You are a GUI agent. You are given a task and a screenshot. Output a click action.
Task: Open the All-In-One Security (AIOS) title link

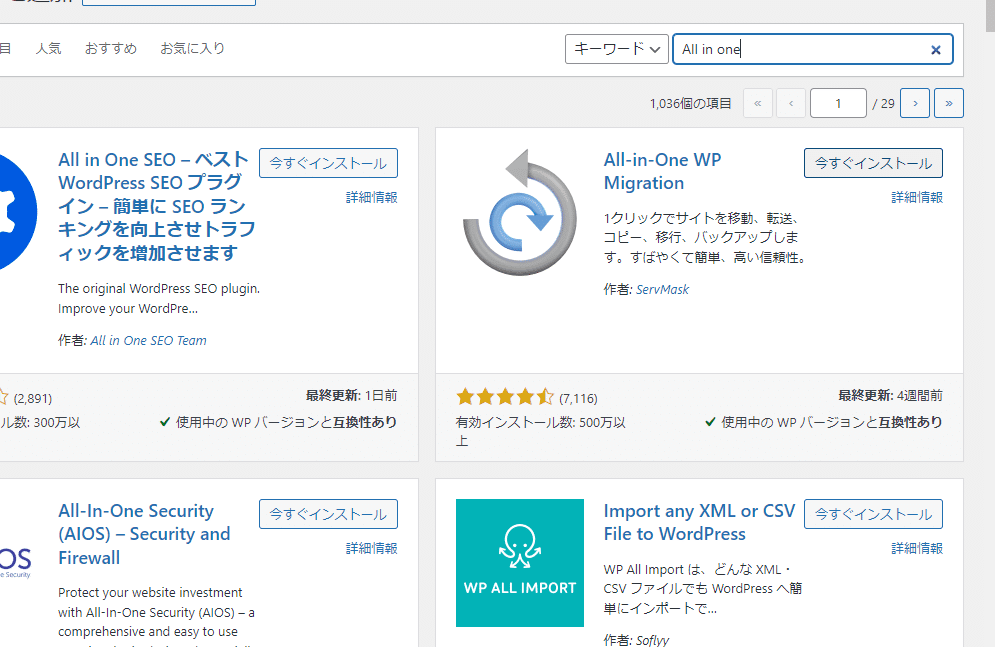[144, 534]
